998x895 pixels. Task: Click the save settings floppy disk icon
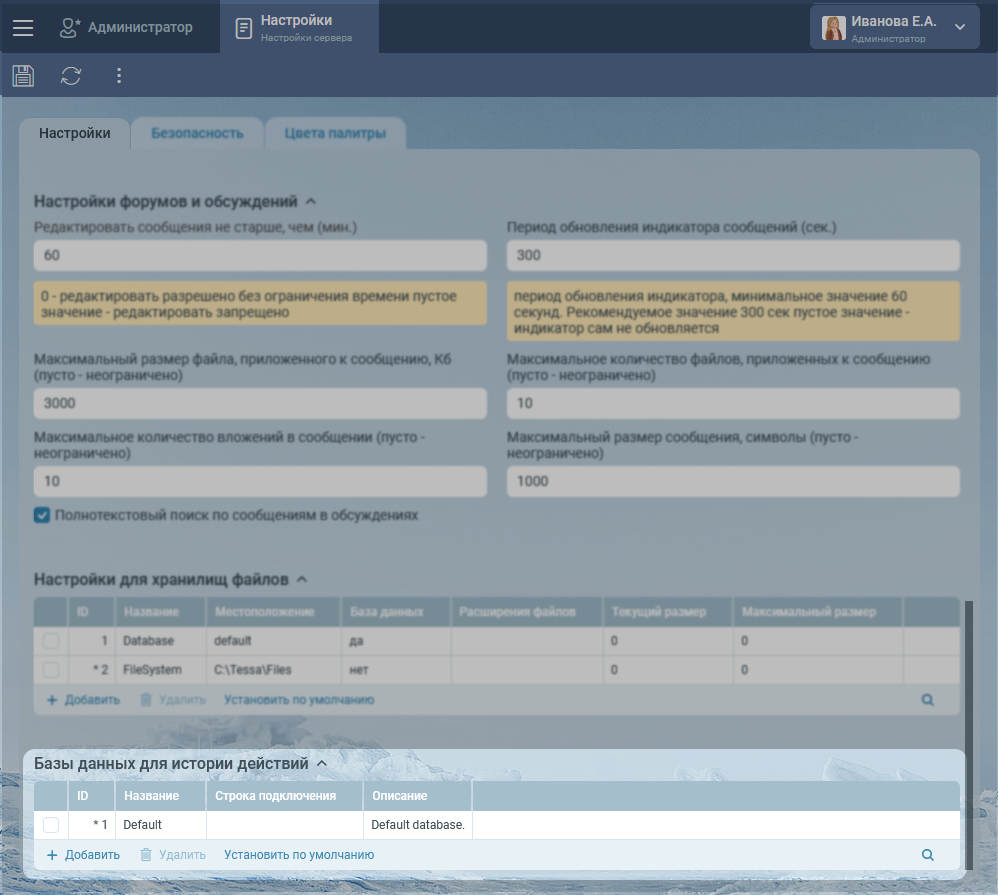pos(23,75)
